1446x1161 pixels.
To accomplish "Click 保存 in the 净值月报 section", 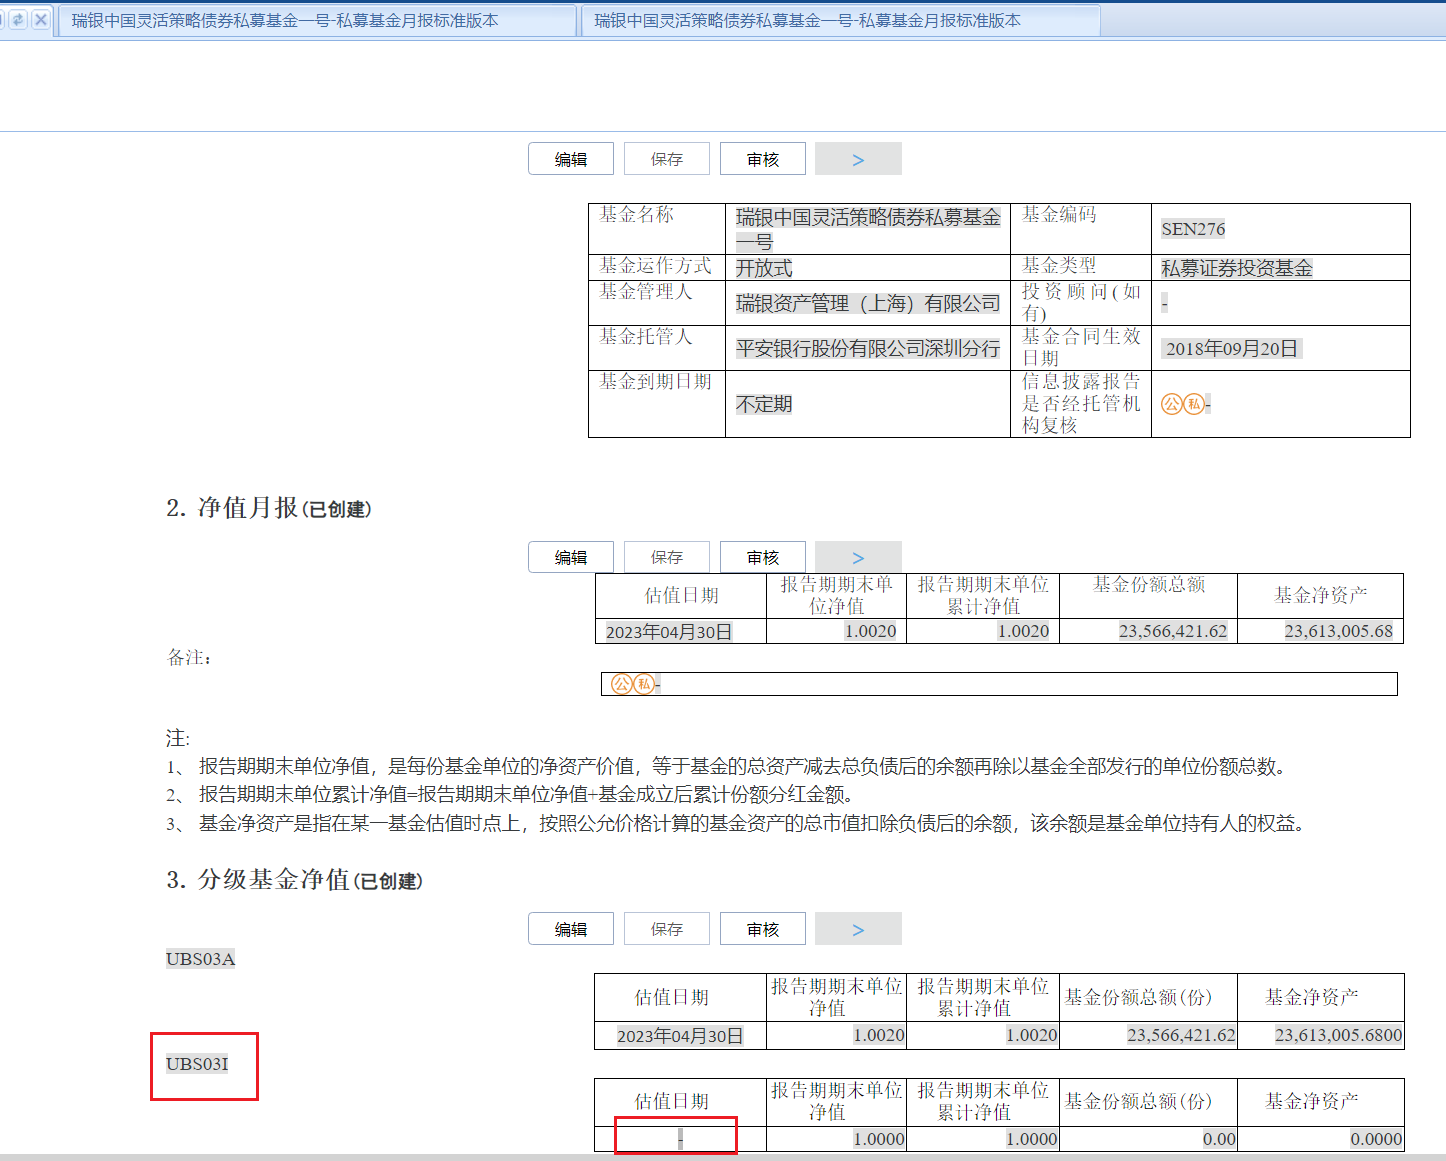I will 667,557.
